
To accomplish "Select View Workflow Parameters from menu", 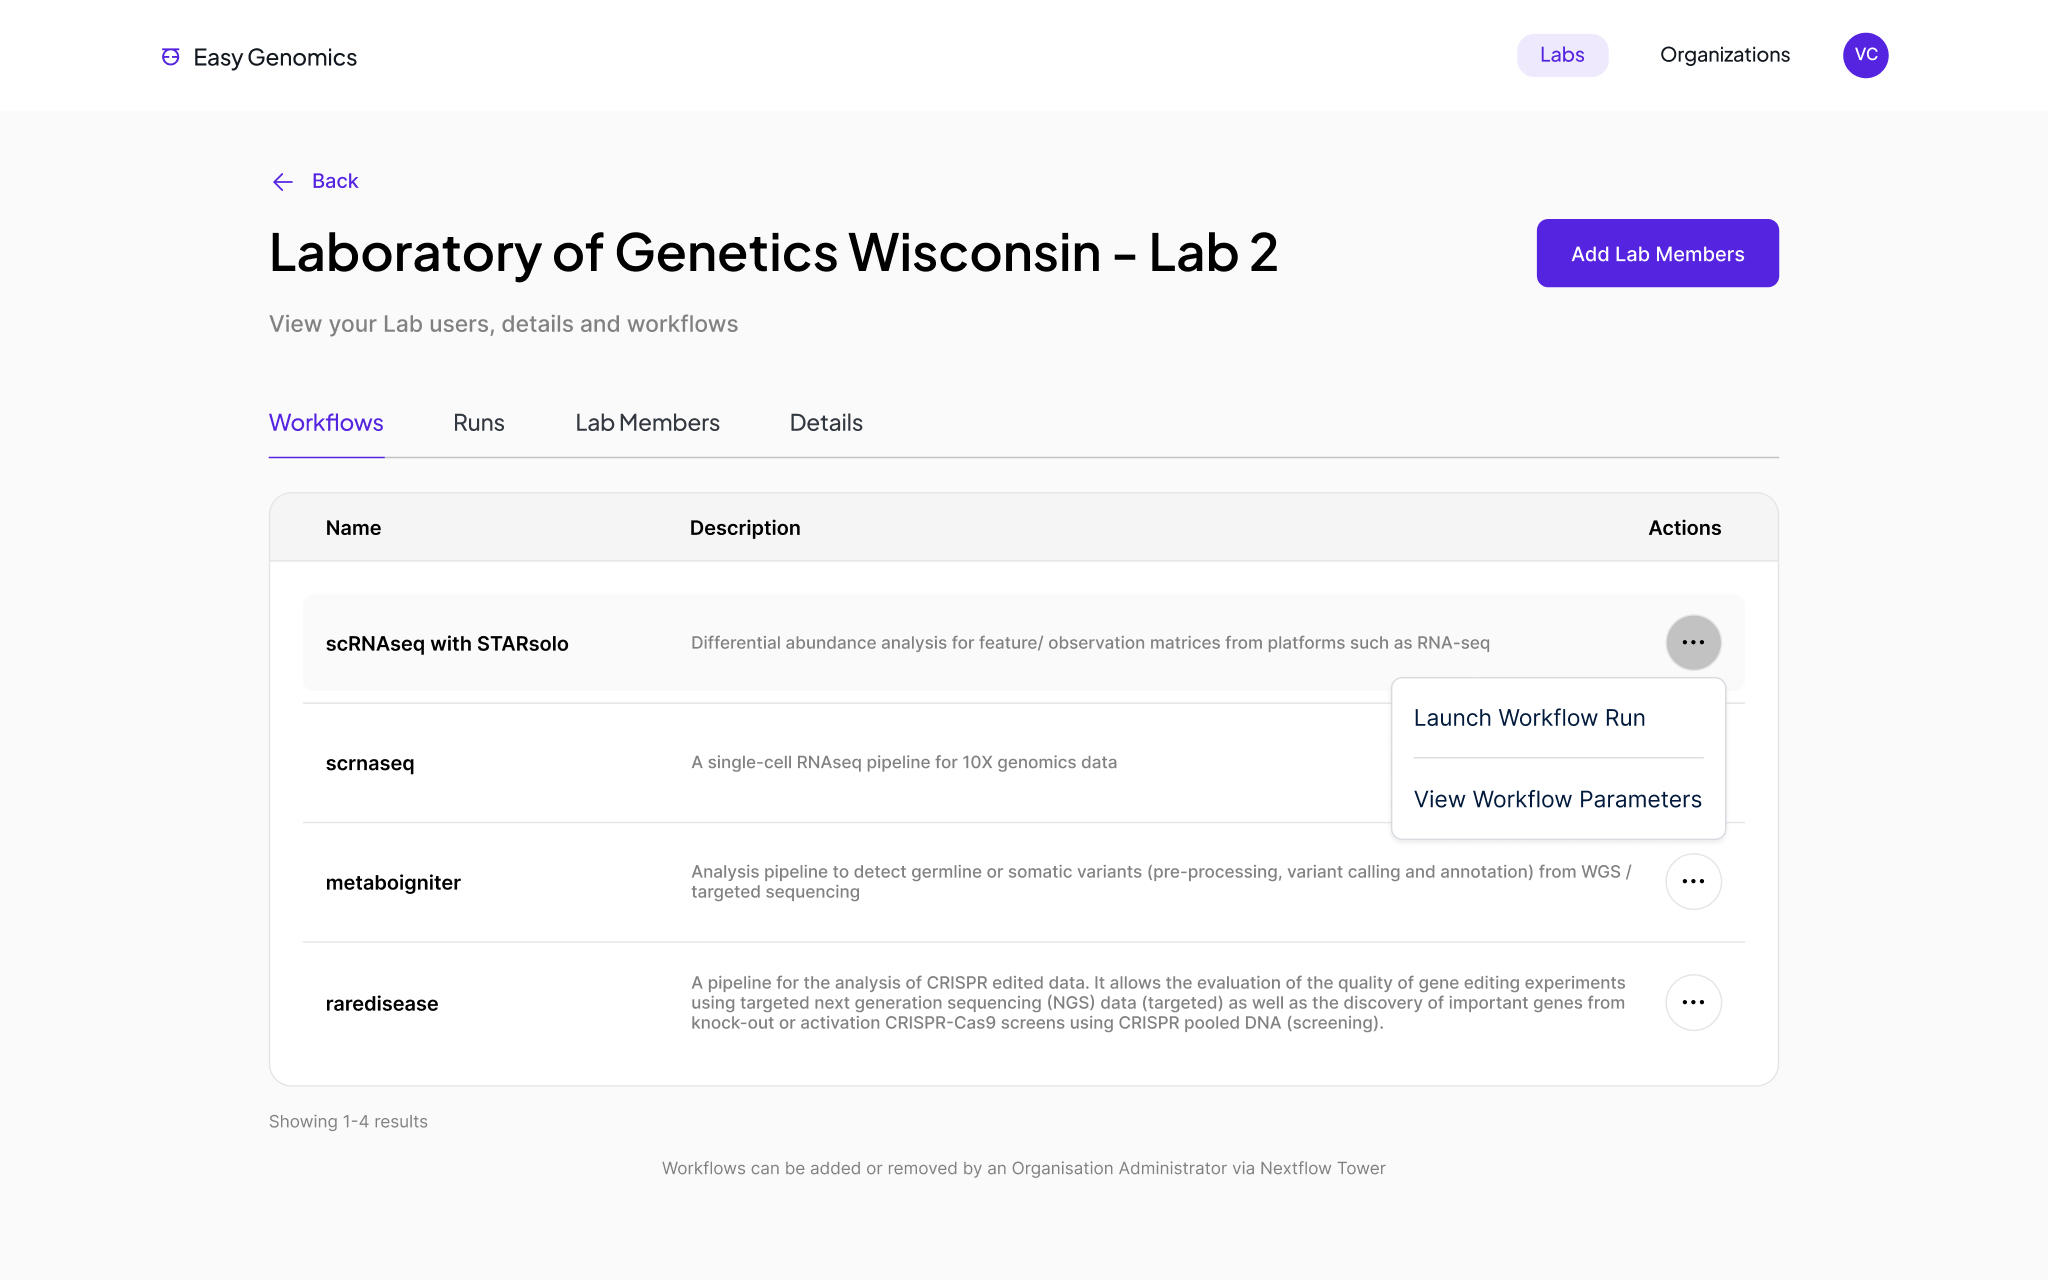I will click(x=1557, y=799).
